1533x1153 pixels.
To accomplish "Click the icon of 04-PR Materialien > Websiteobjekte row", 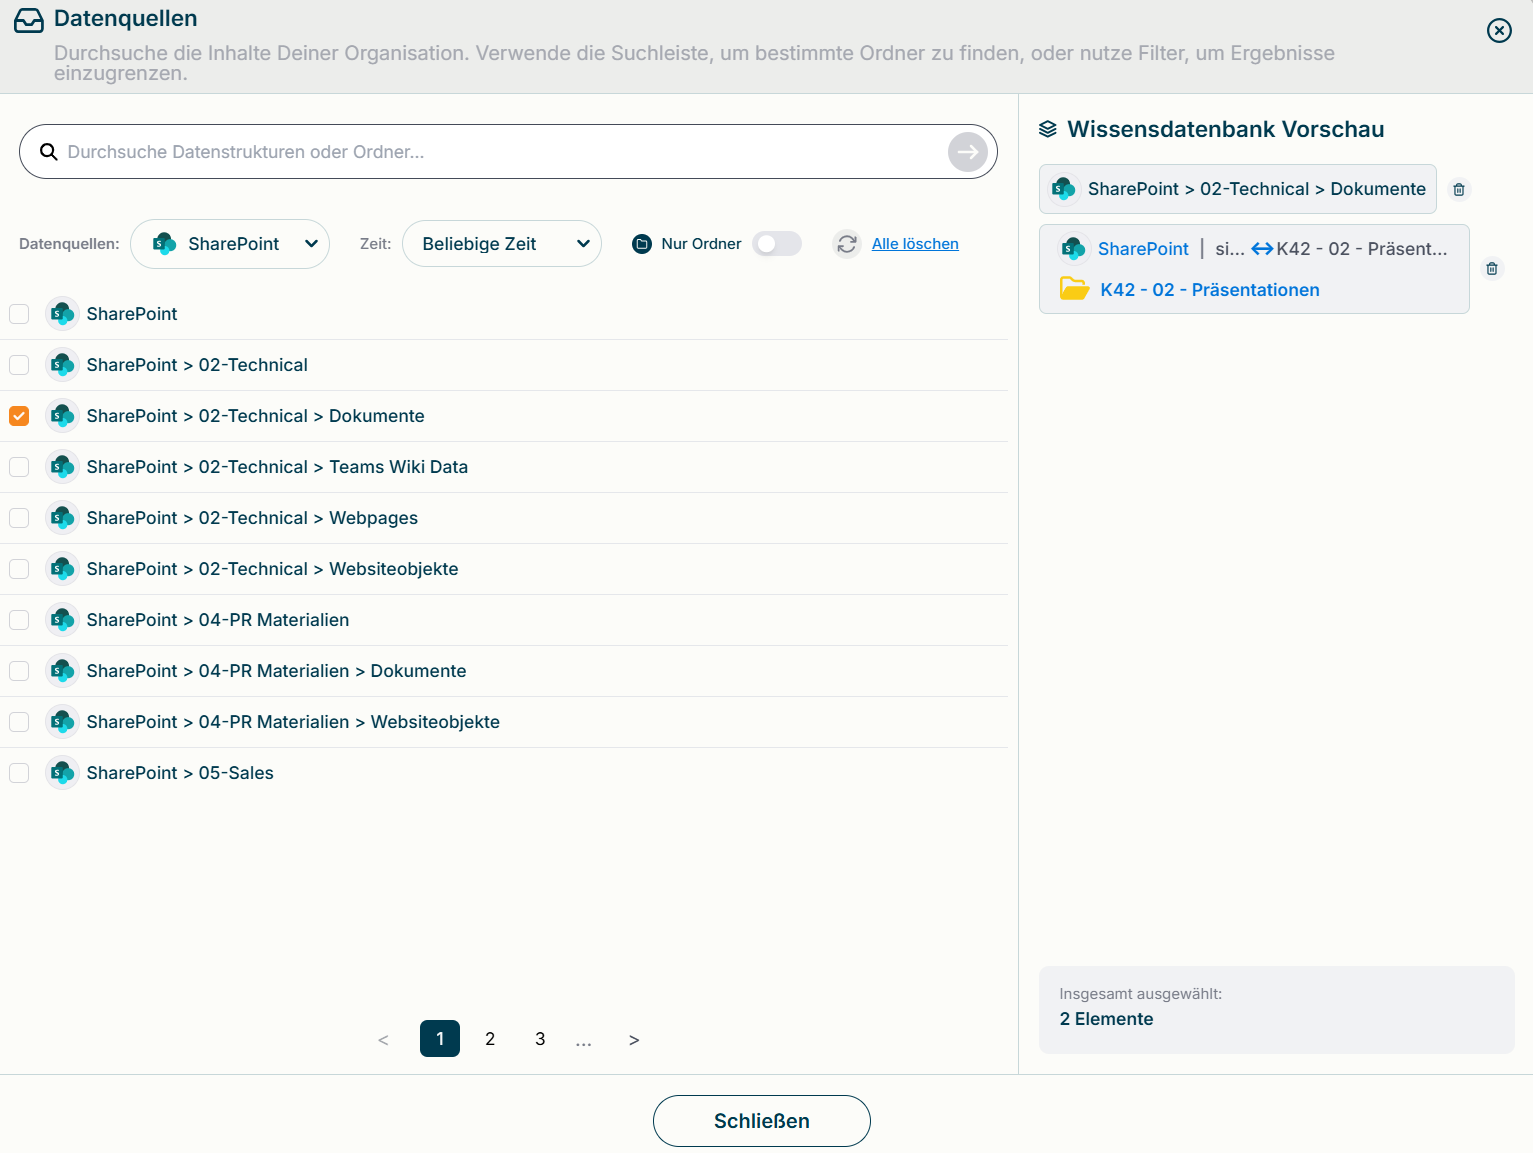I will tap(63, 722).
